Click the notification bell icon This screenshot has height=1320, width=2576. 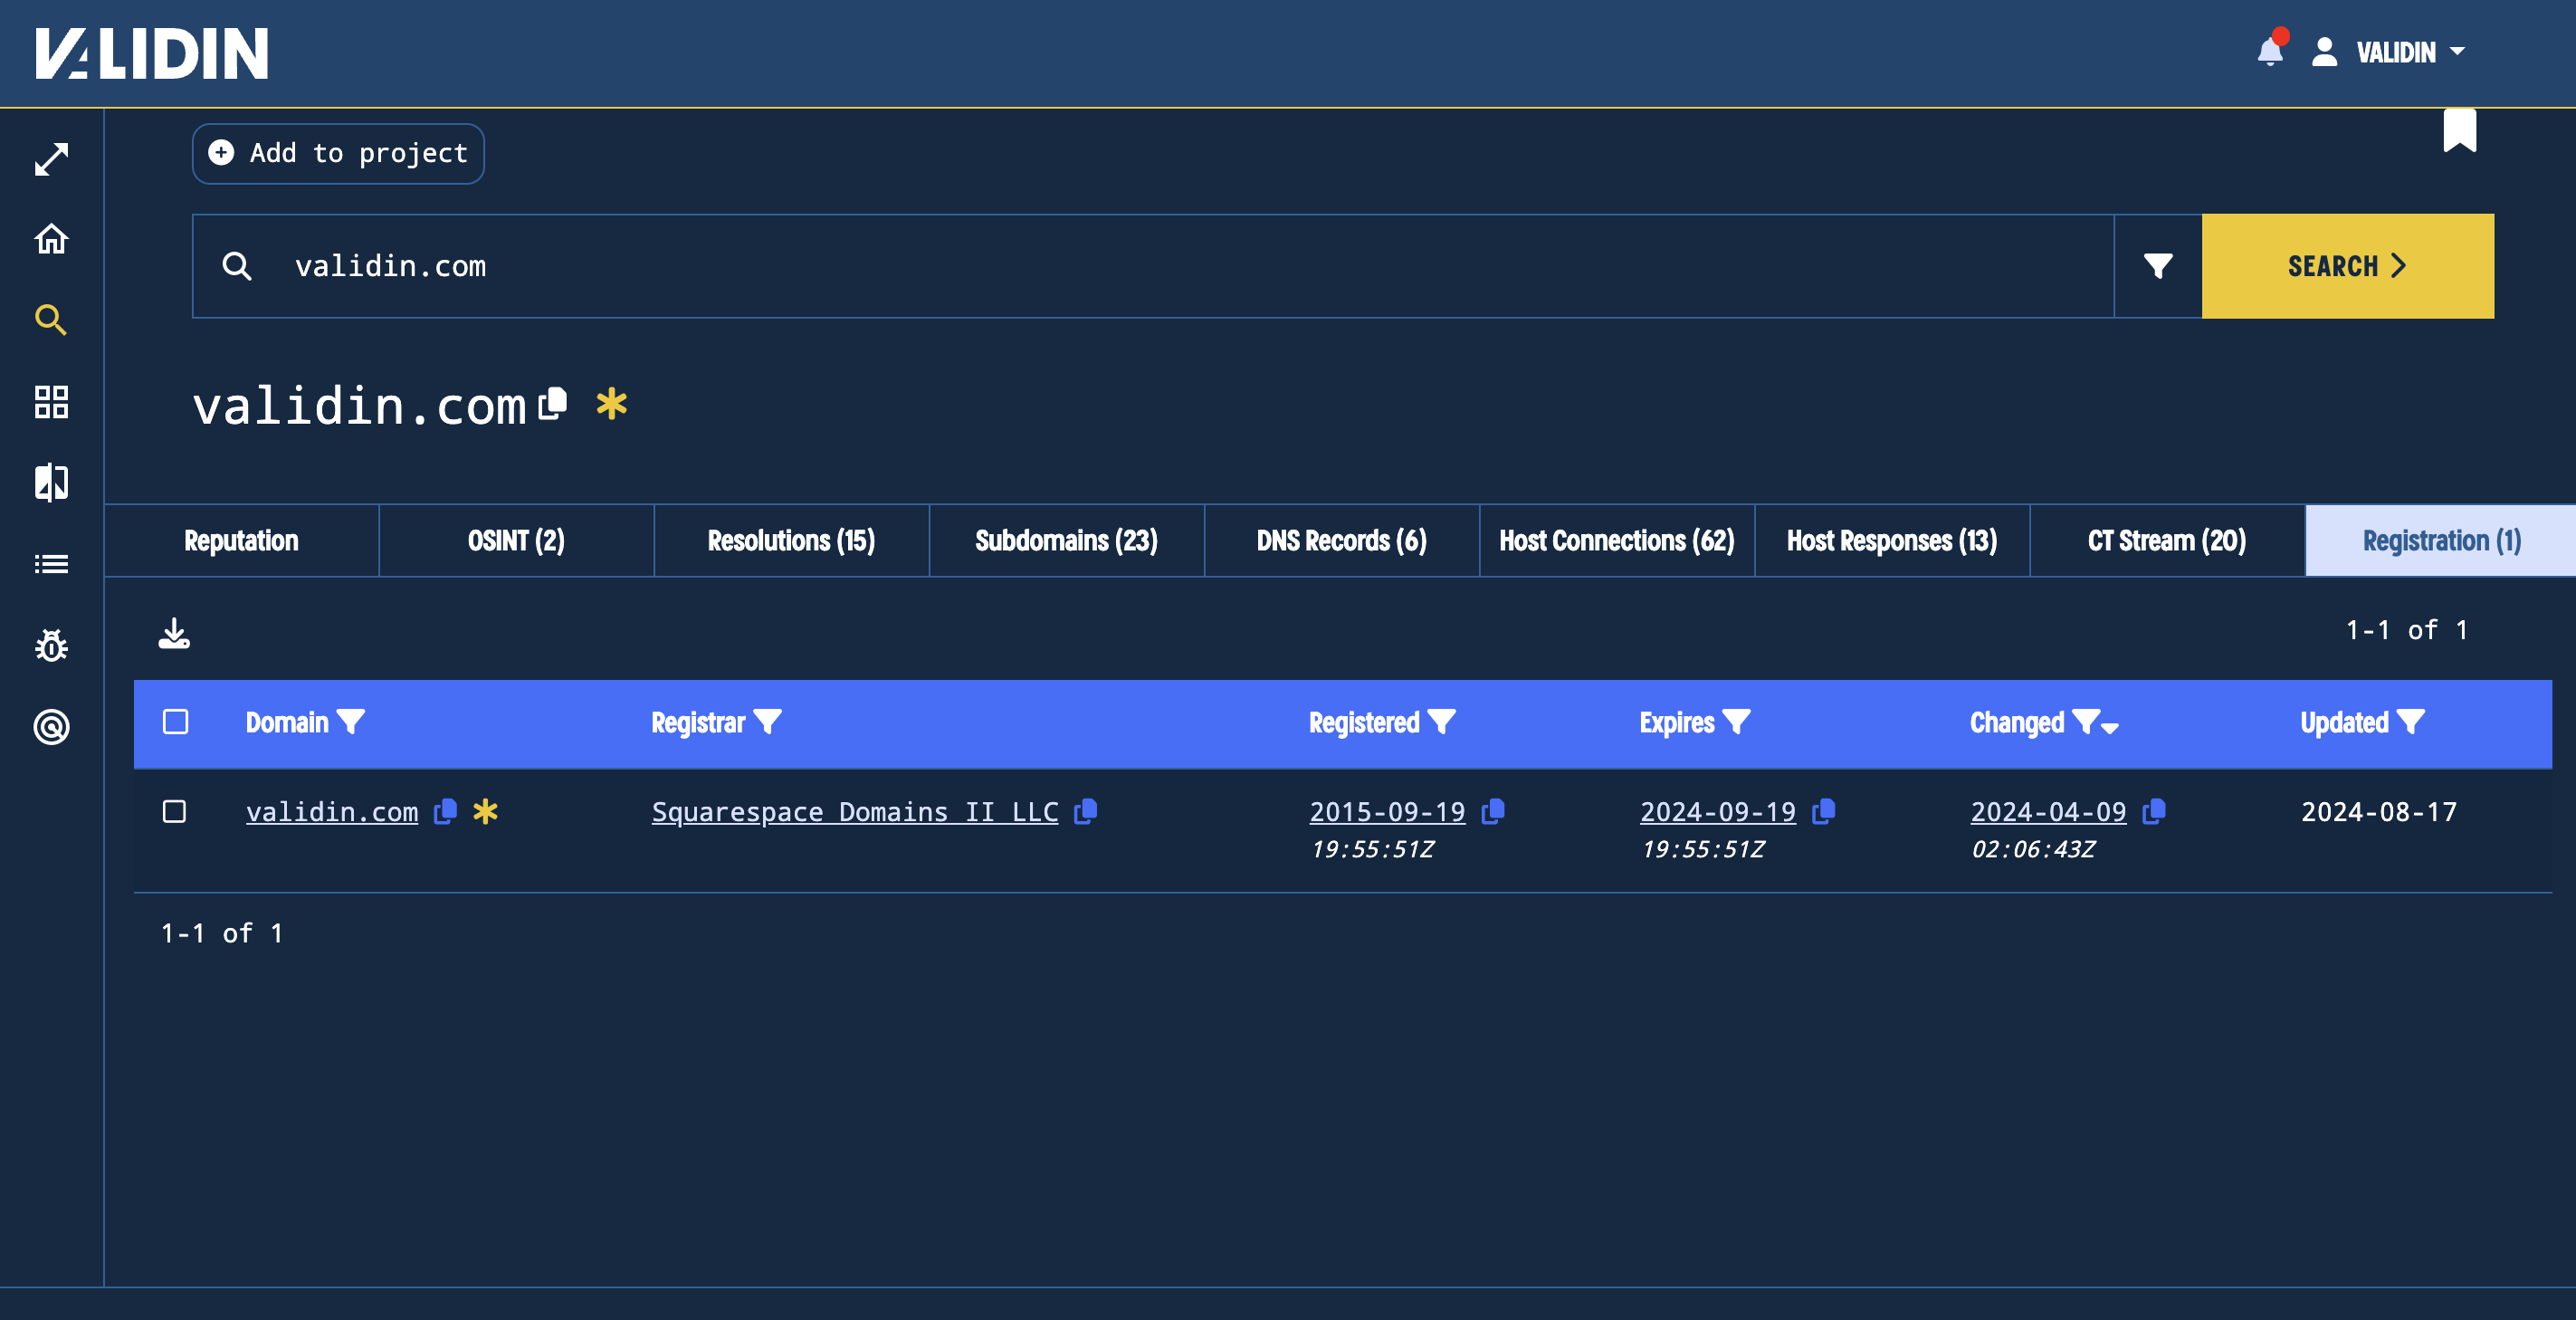(2271, 50)
